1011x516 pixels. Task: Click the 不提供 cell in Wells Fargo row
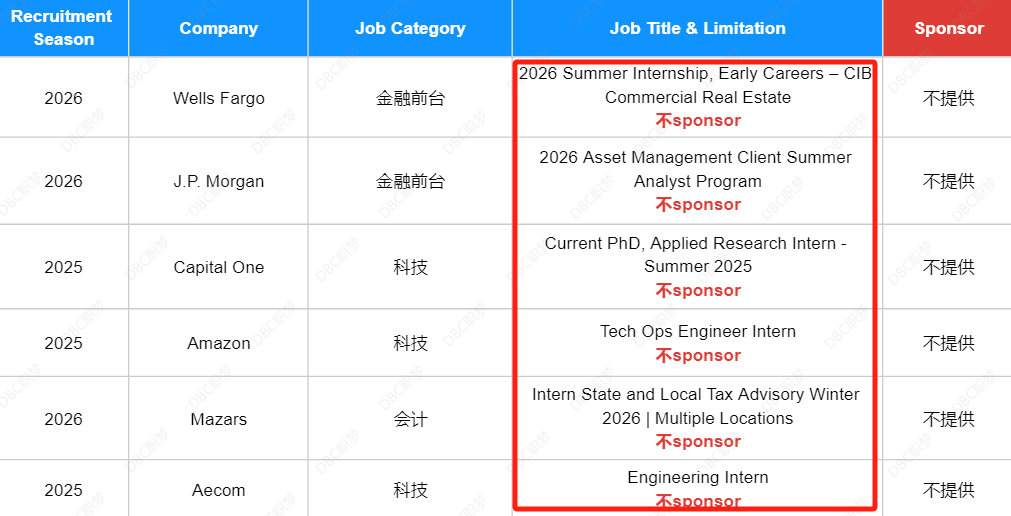click(948, 98)
